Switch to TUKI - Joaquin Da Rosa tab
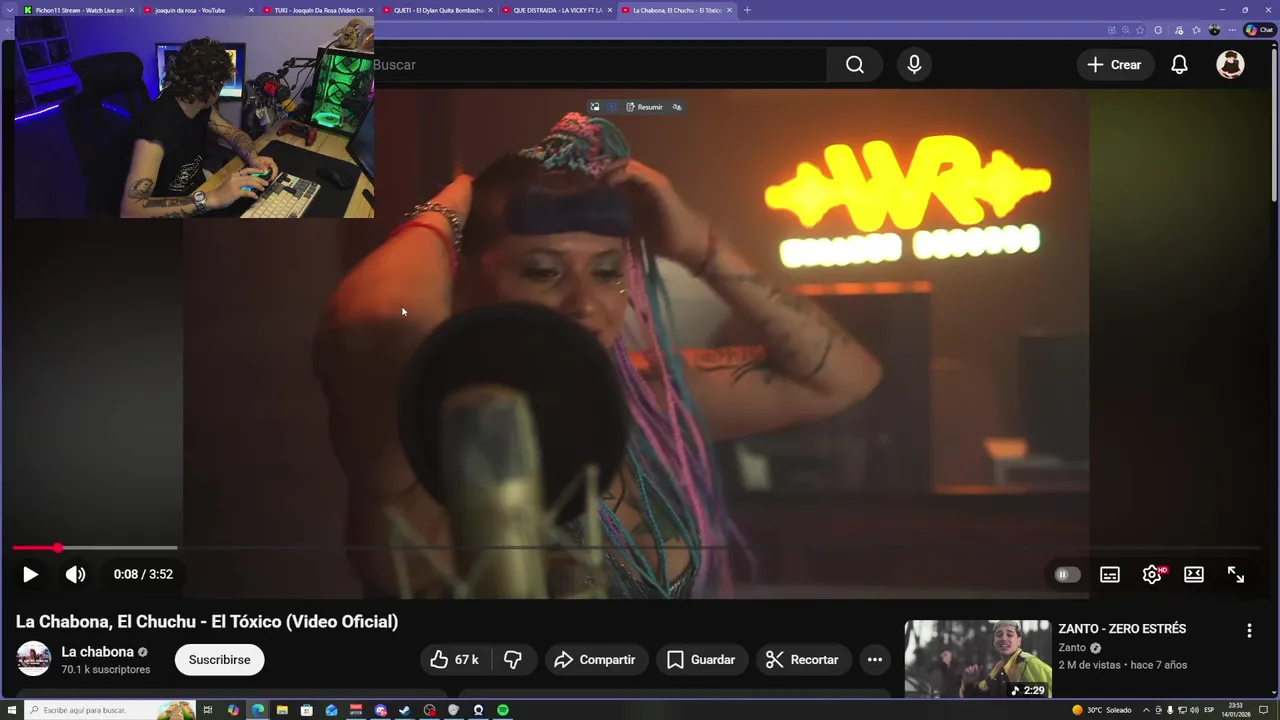This screenshot has width=1280, height=720. (x=318, y=10)
